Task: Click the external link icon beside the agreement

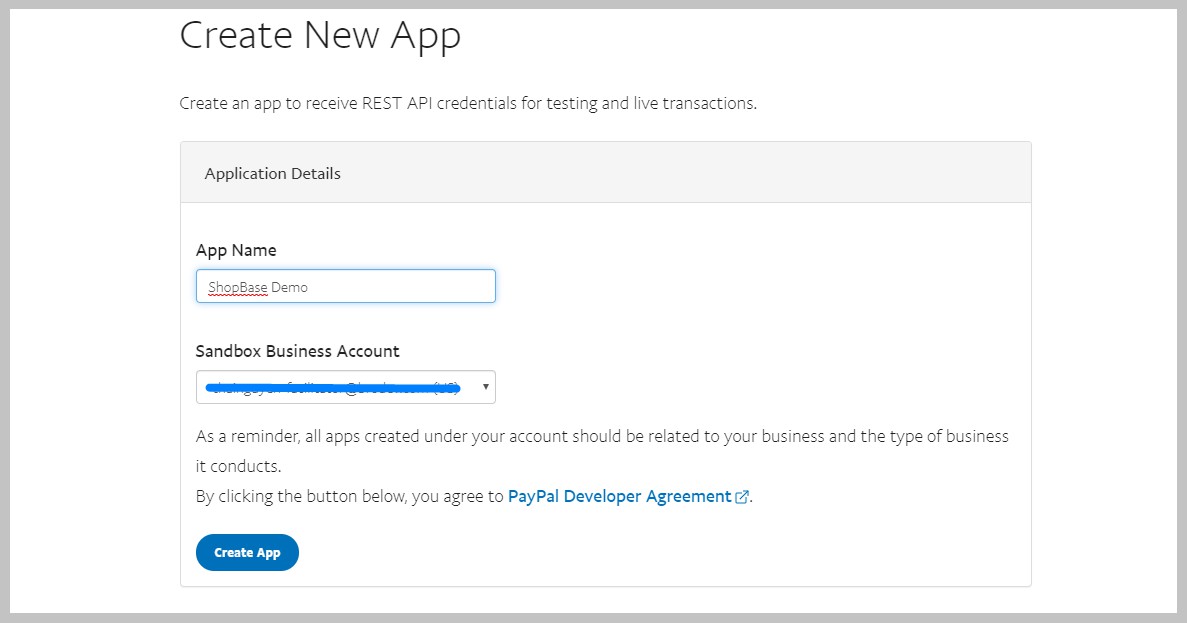Action: (742, 497)
